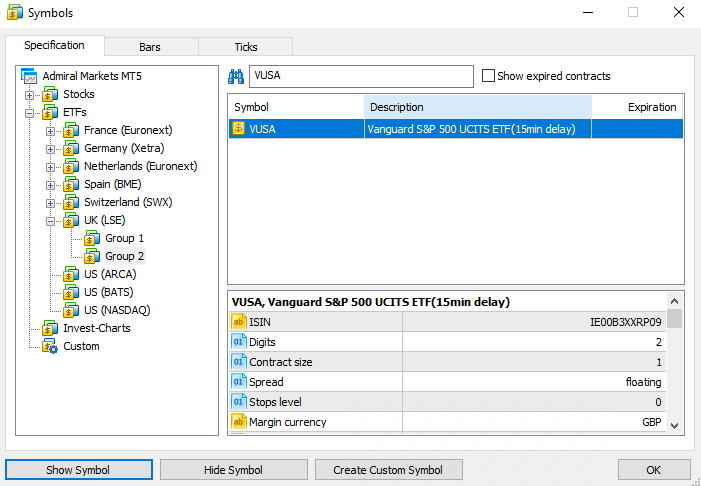Click the US (BATS) folder icon
Viewport: 701px width, 486px height.
point(71,292)
